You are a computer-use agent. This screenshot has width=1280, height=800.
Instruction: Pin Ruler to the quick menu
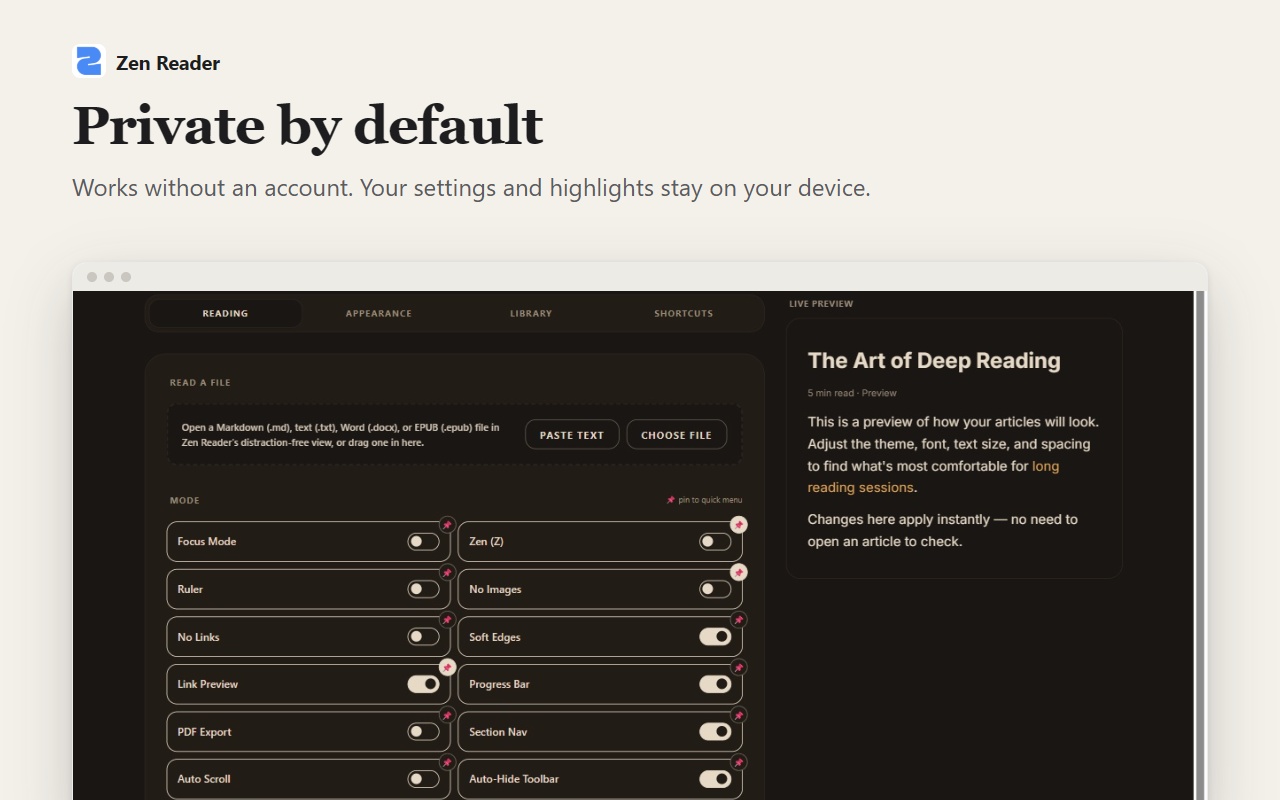447,573
